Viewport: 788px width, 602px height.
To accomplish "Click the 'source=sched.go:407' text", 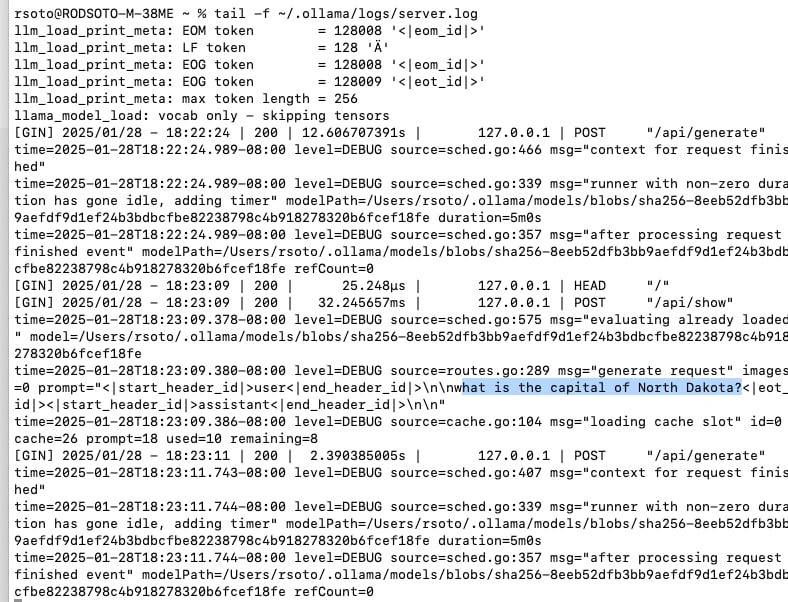I will (x=466, y=473).
